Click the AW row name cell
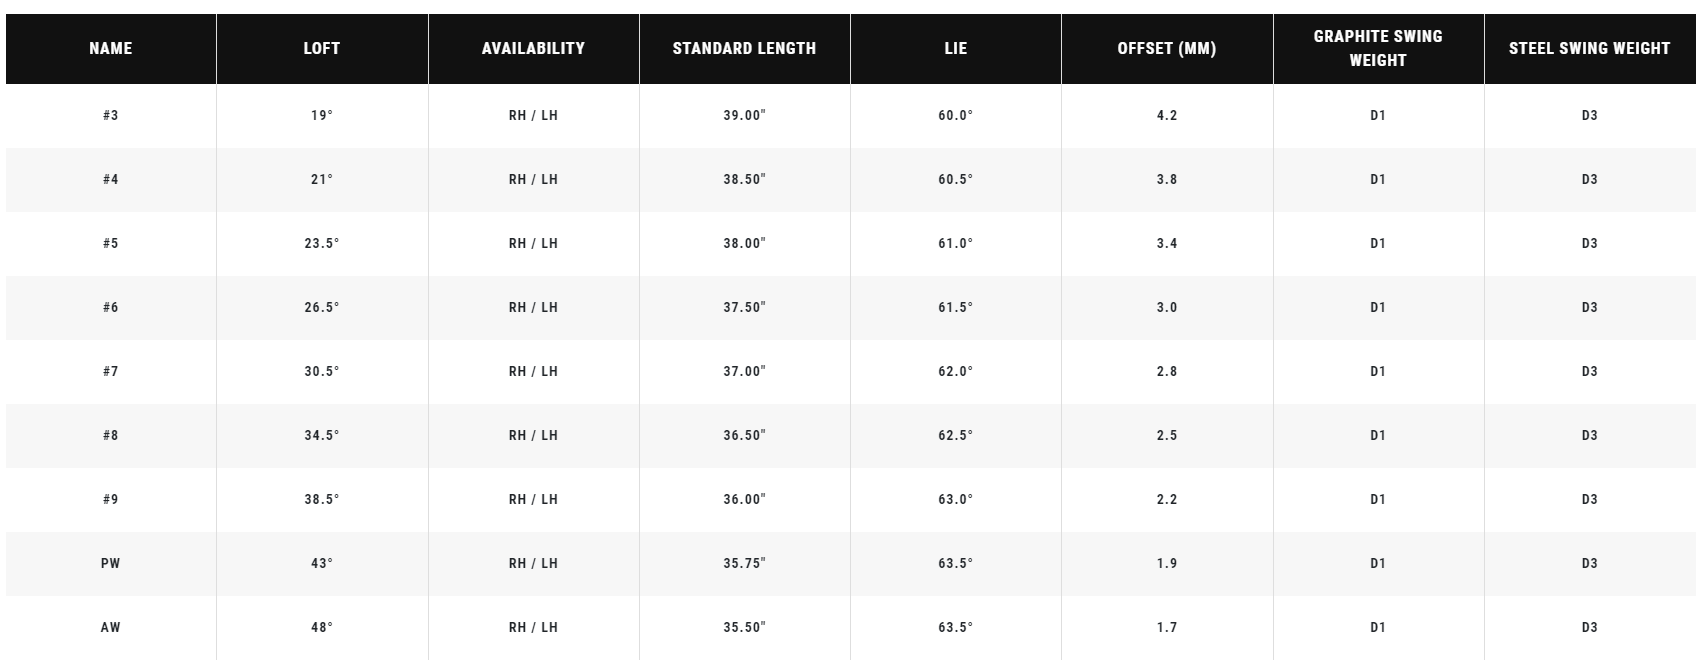 click(x=110, y=627)
